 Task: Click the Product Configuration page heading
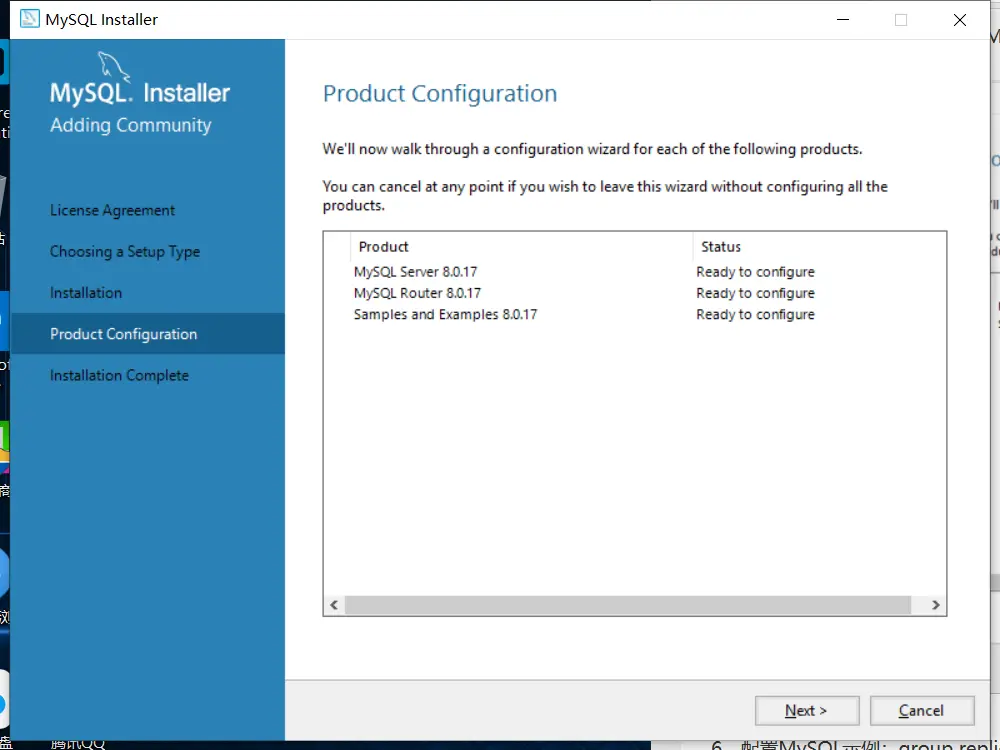coord(440,94)
